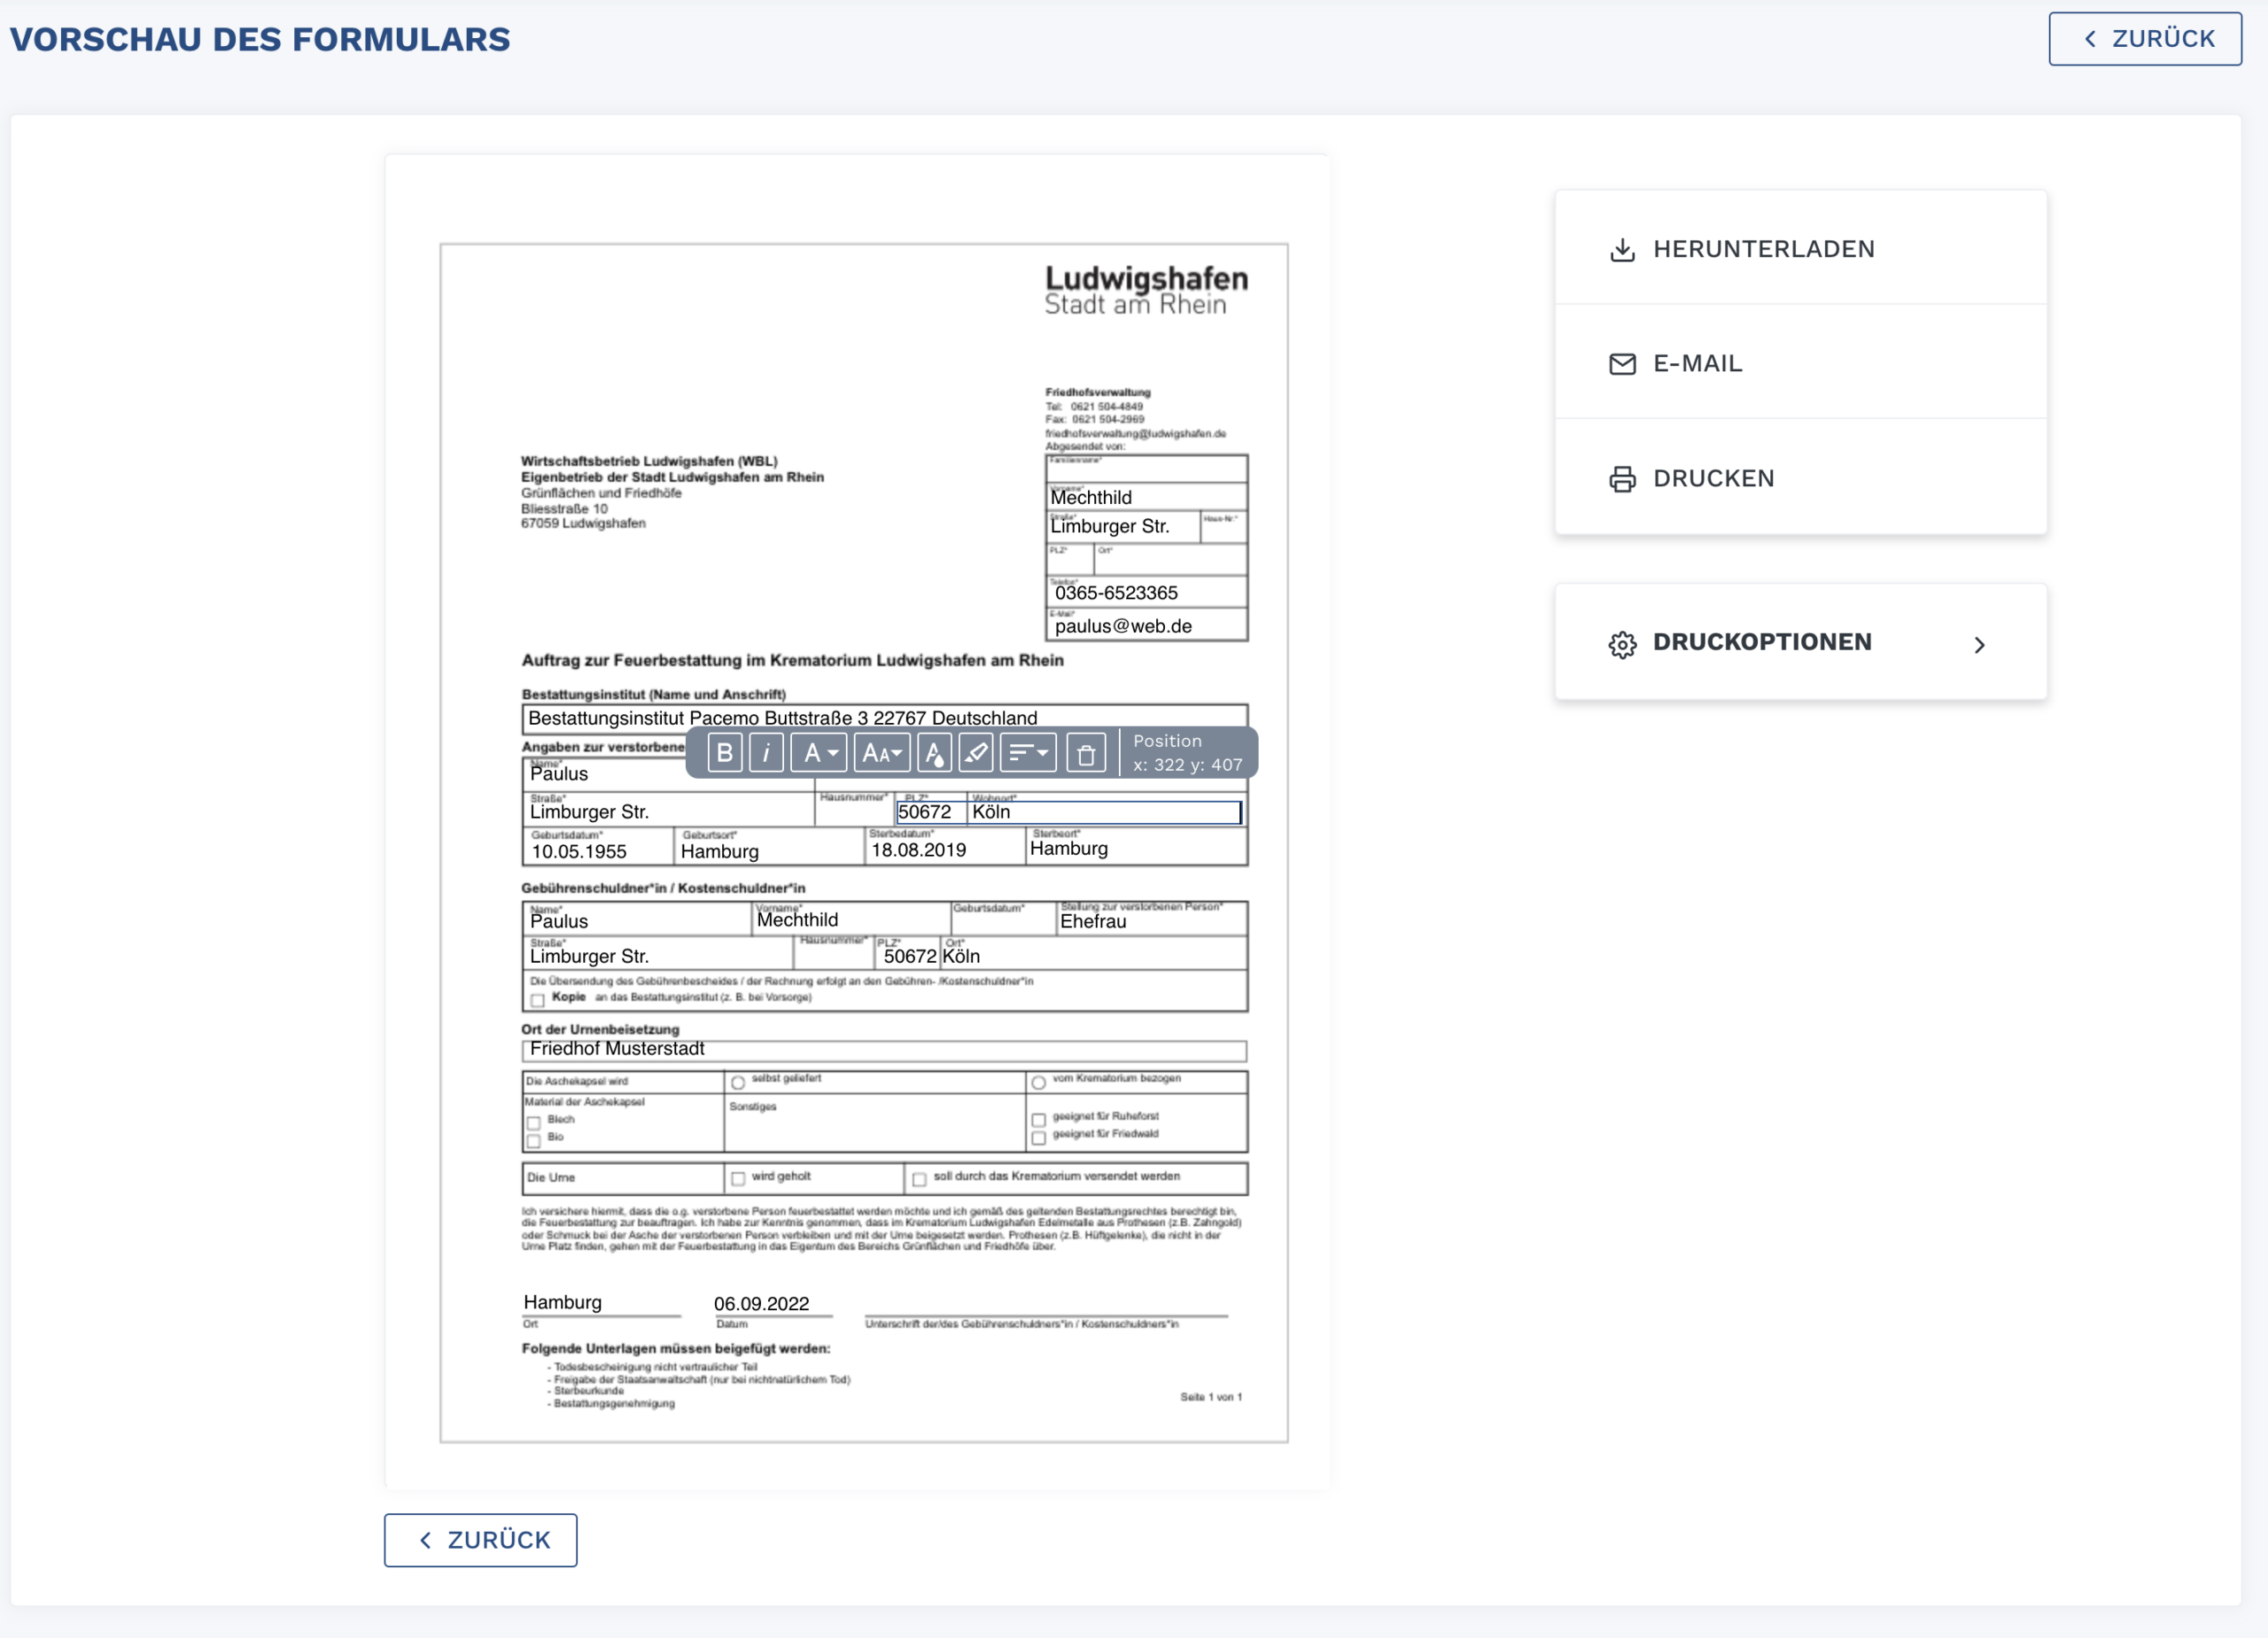Viewport: 2268px width, 1638px height.
Task: Open the text alignment dropdown
Action: coord(1028,753)
